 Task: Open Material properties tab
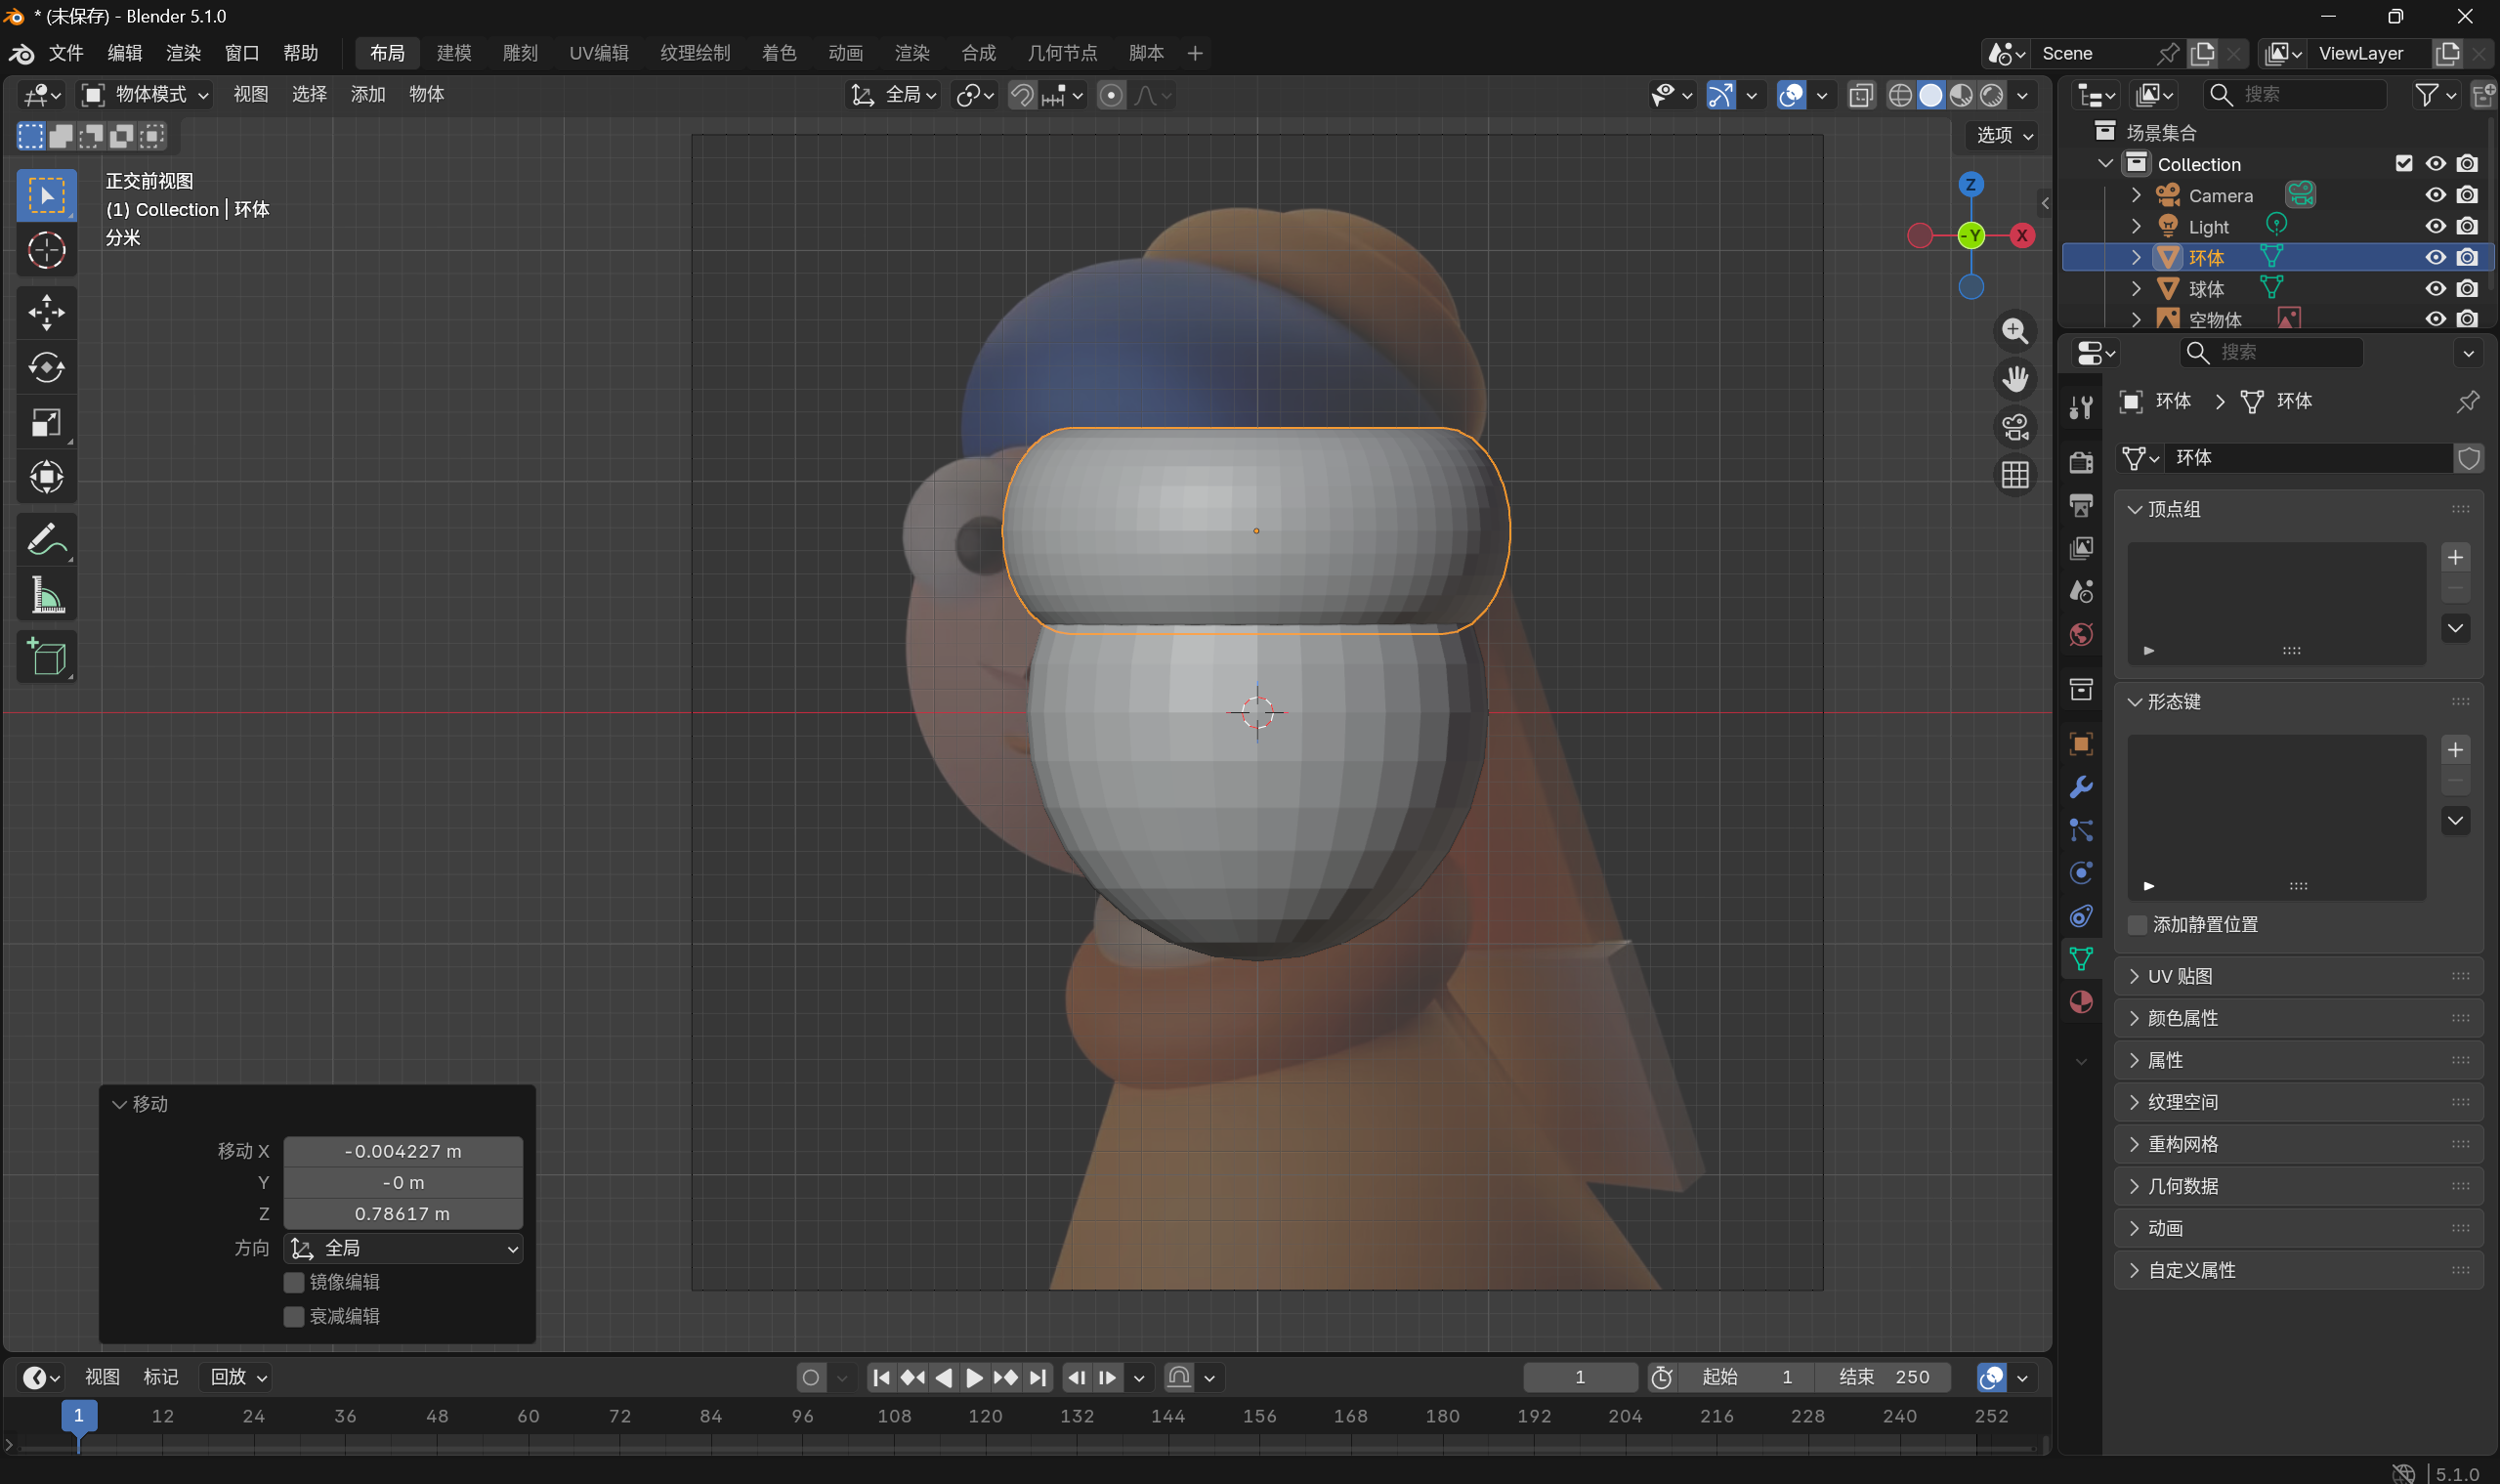pos(2081,1002)
